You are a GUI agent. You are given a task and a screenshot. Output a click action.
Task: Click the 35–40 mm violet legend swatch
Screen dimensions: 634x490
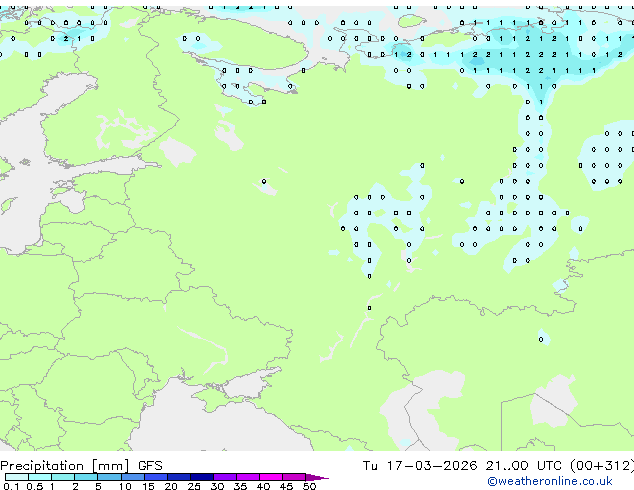point(247,477)
